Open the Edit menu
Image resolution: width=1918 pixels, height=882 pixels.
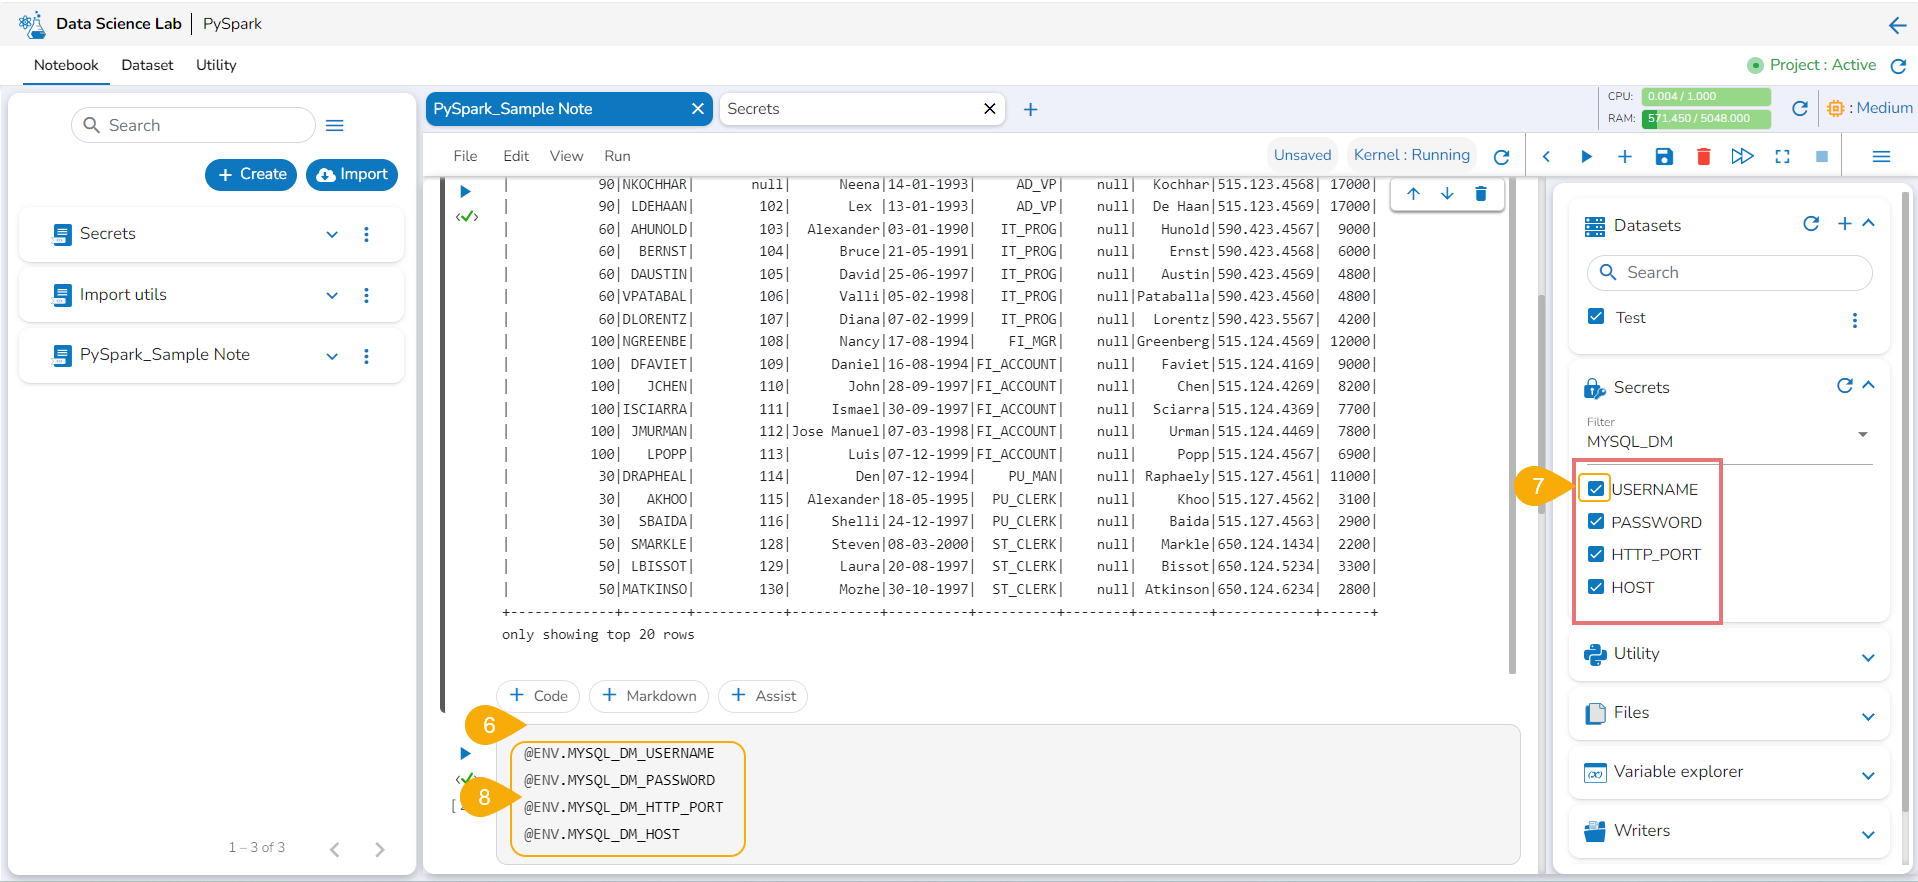(x=515, y=156)
